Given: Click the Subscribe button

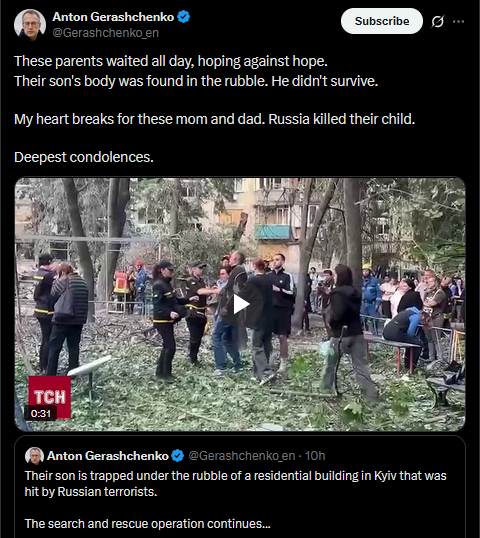Looking at the screenshot, I should tap(382, 21).
